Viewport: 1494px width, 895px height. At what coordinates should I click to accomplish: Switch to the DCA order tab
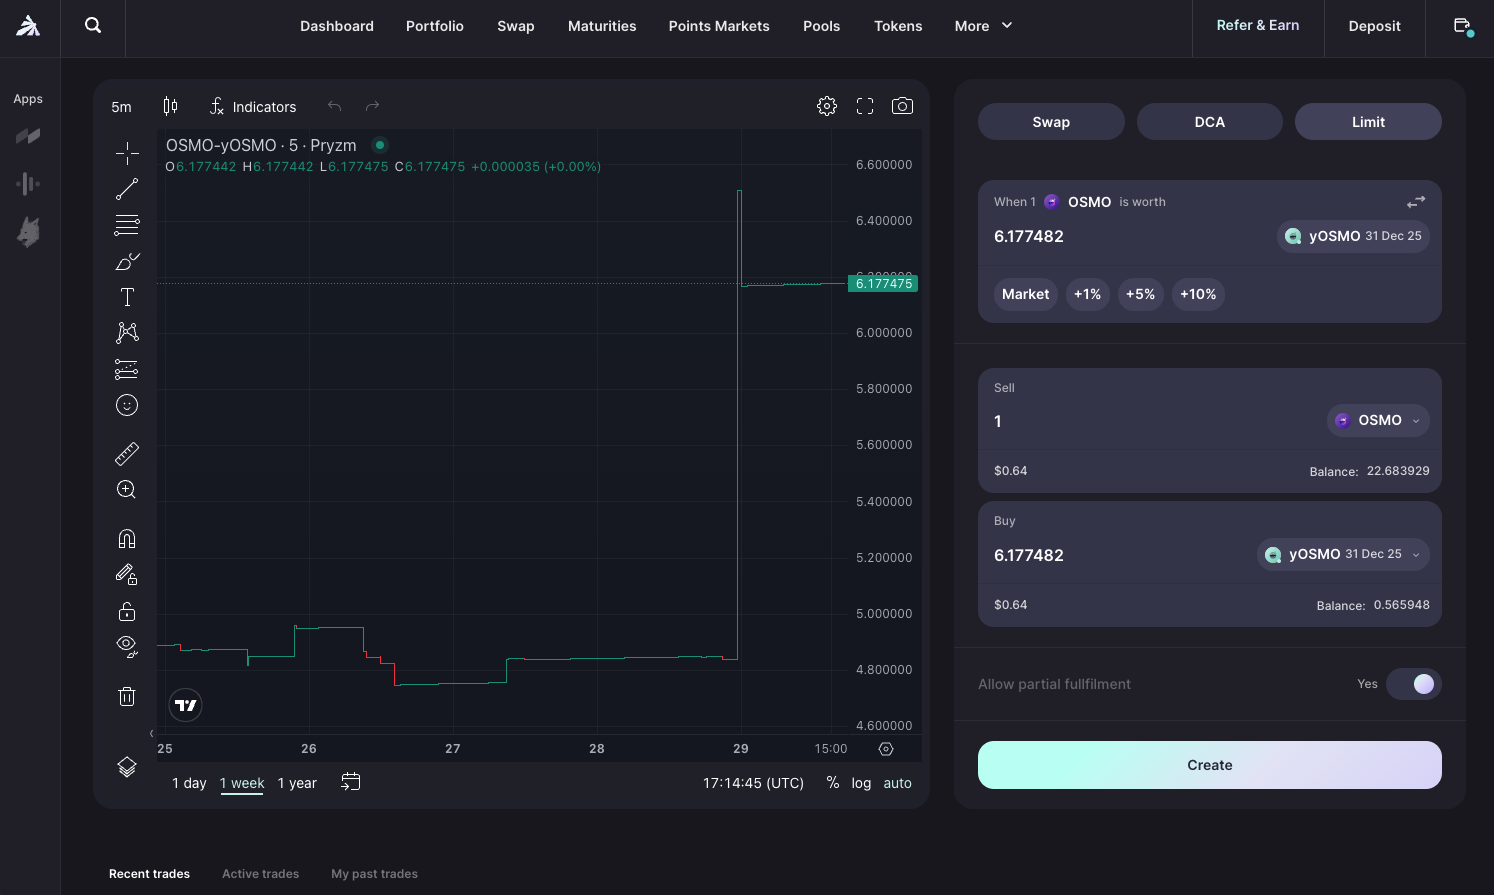[1210, 122]
